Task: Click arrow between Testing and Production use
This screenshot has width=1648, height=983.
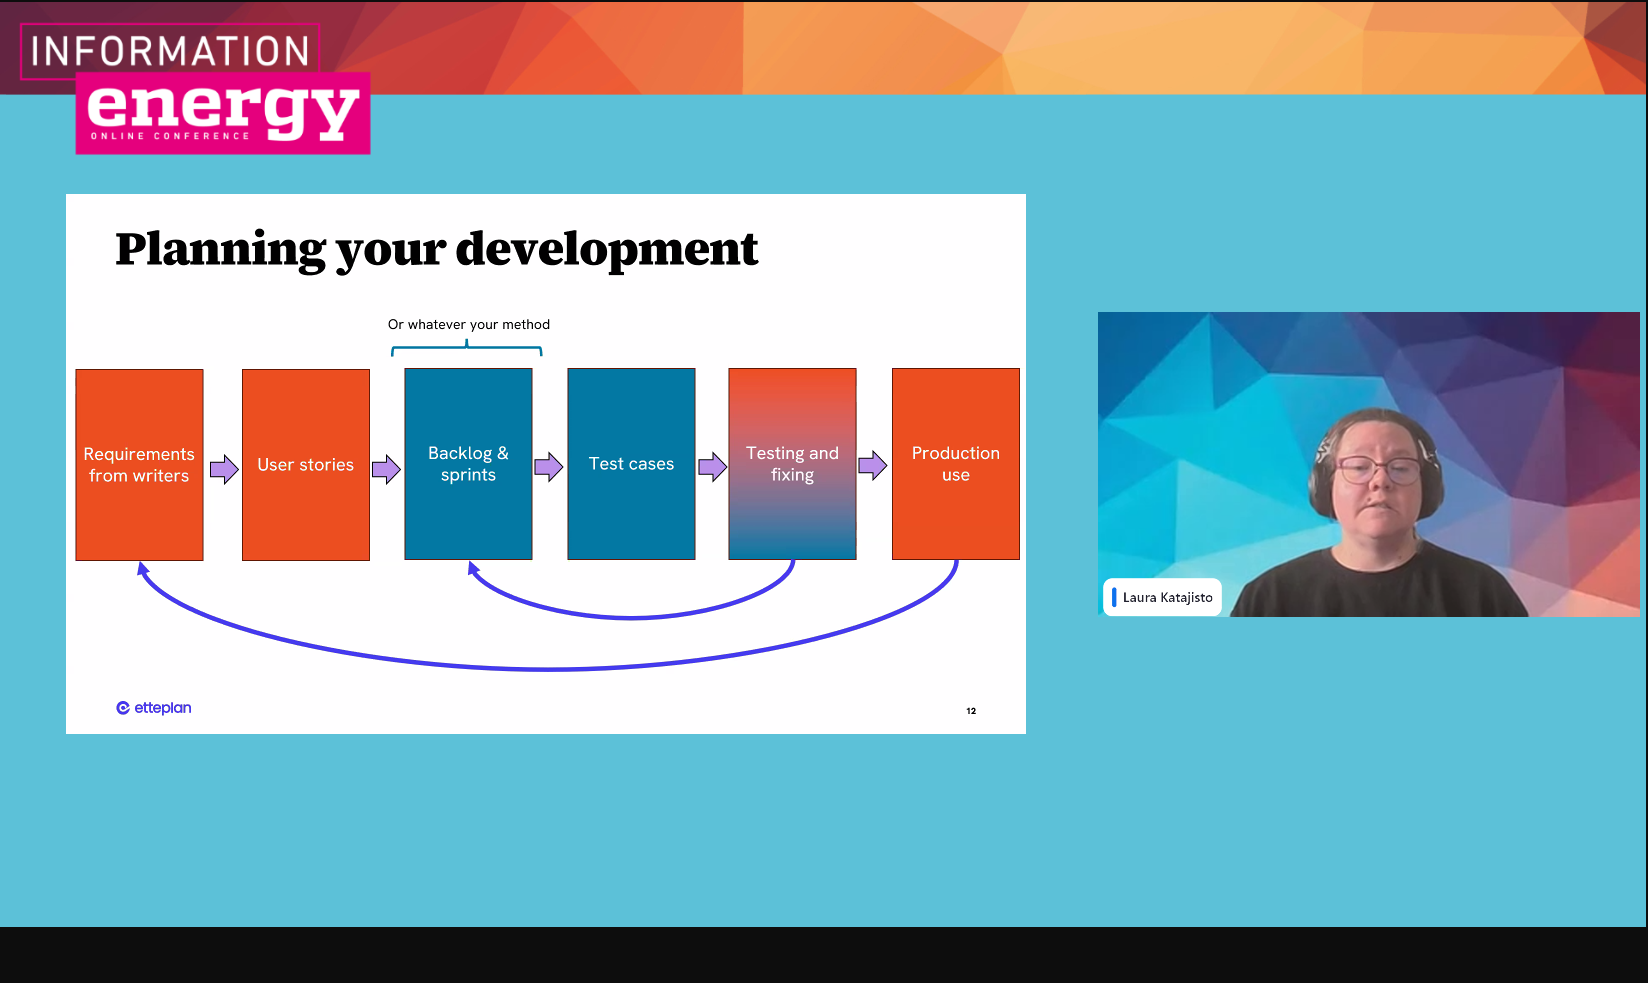Action: (x=873, y=466)
